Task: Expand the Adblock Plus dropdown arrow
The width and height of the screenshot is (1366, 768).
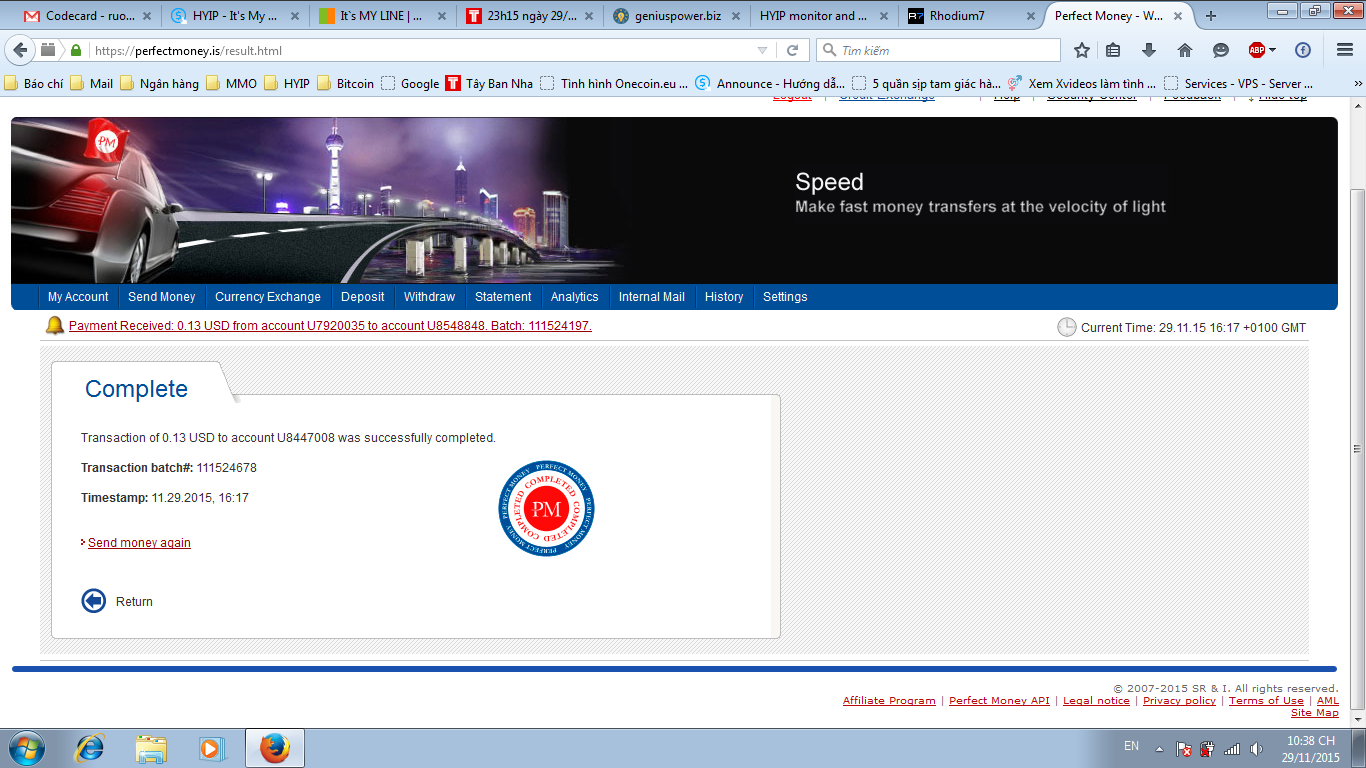Action: tap(1272, 50)
